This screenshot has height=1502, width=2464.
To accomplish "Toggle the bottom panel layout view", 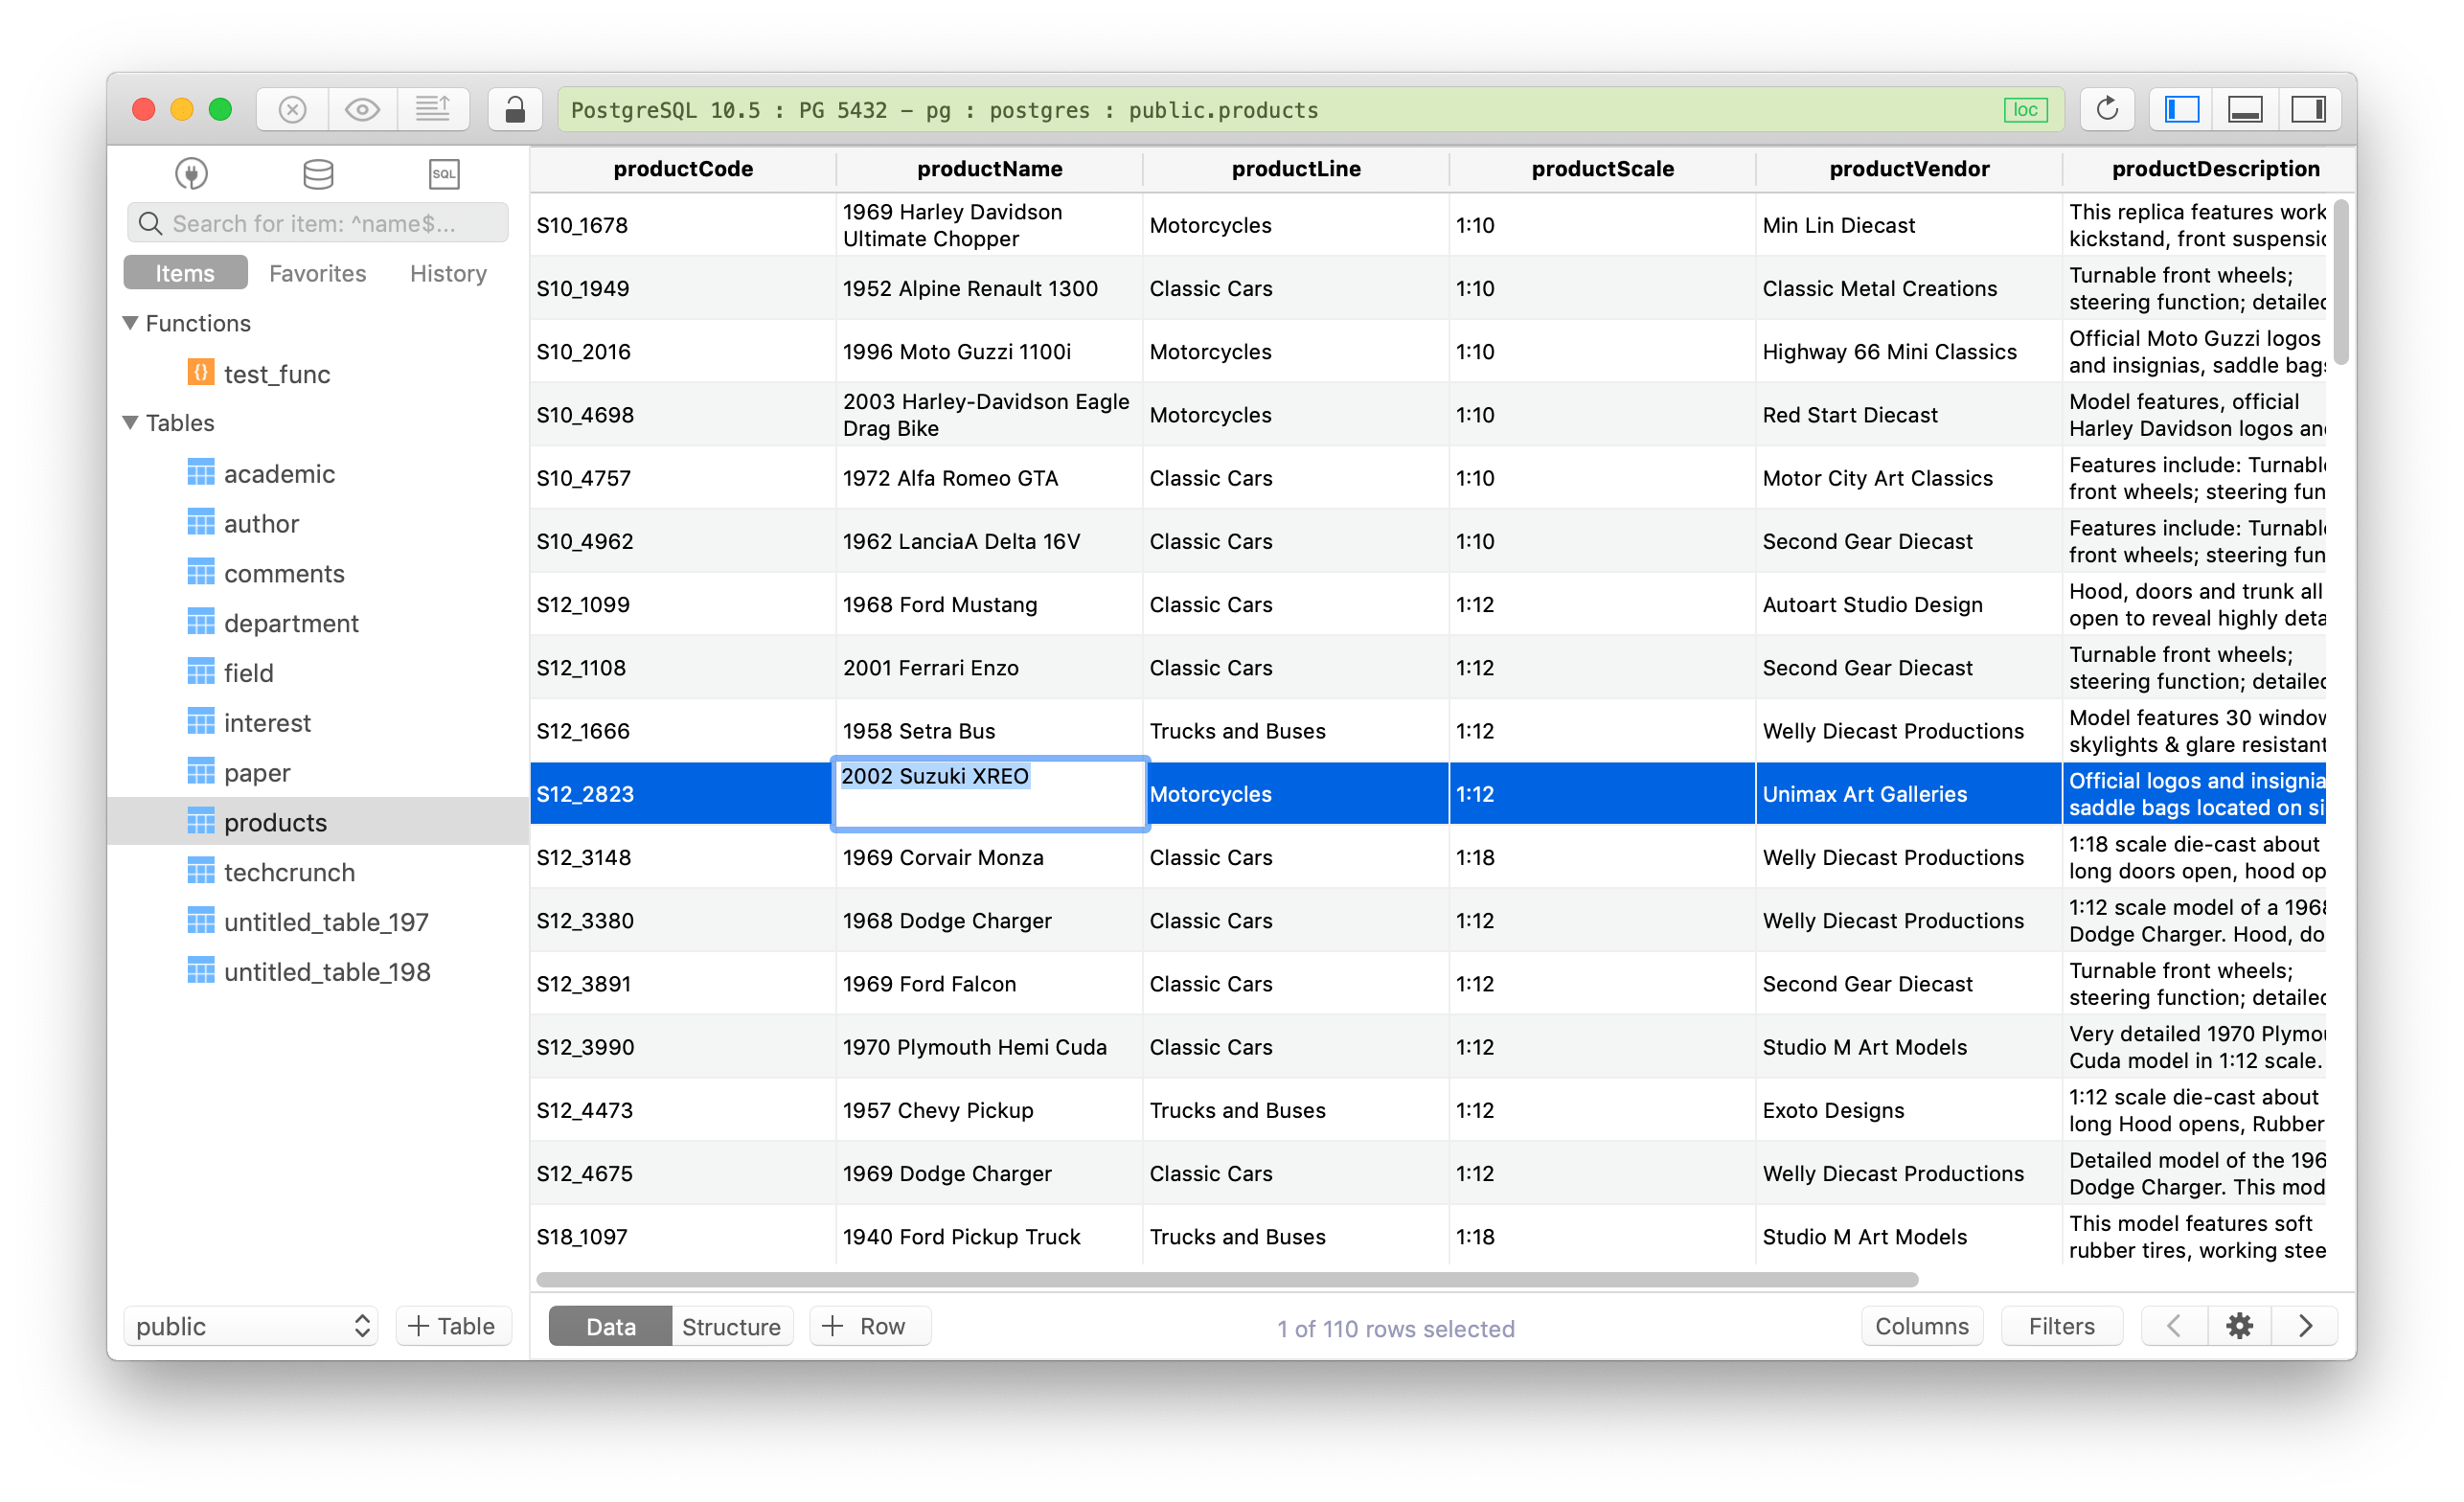I will (2245, 109).
